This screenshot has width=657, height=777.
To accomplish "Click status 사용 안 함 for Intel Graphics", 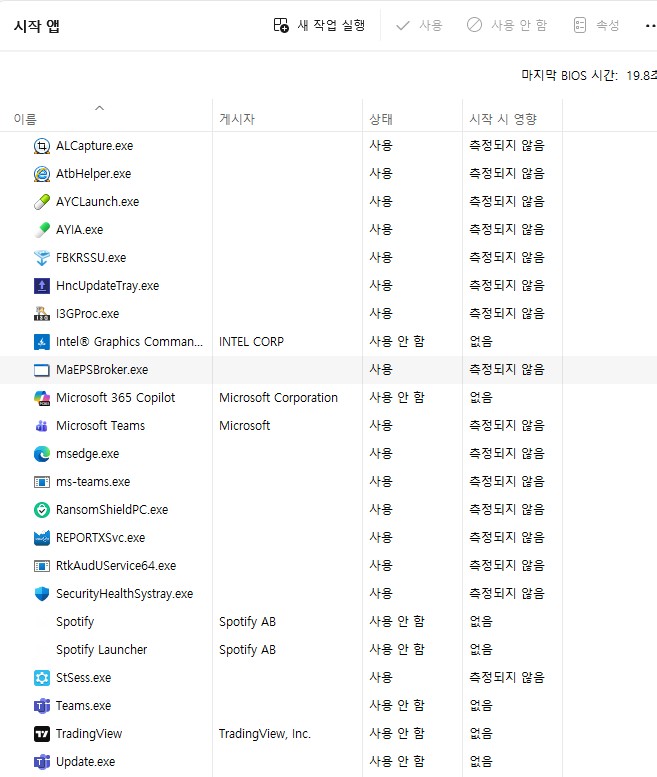I will (397, 341).
